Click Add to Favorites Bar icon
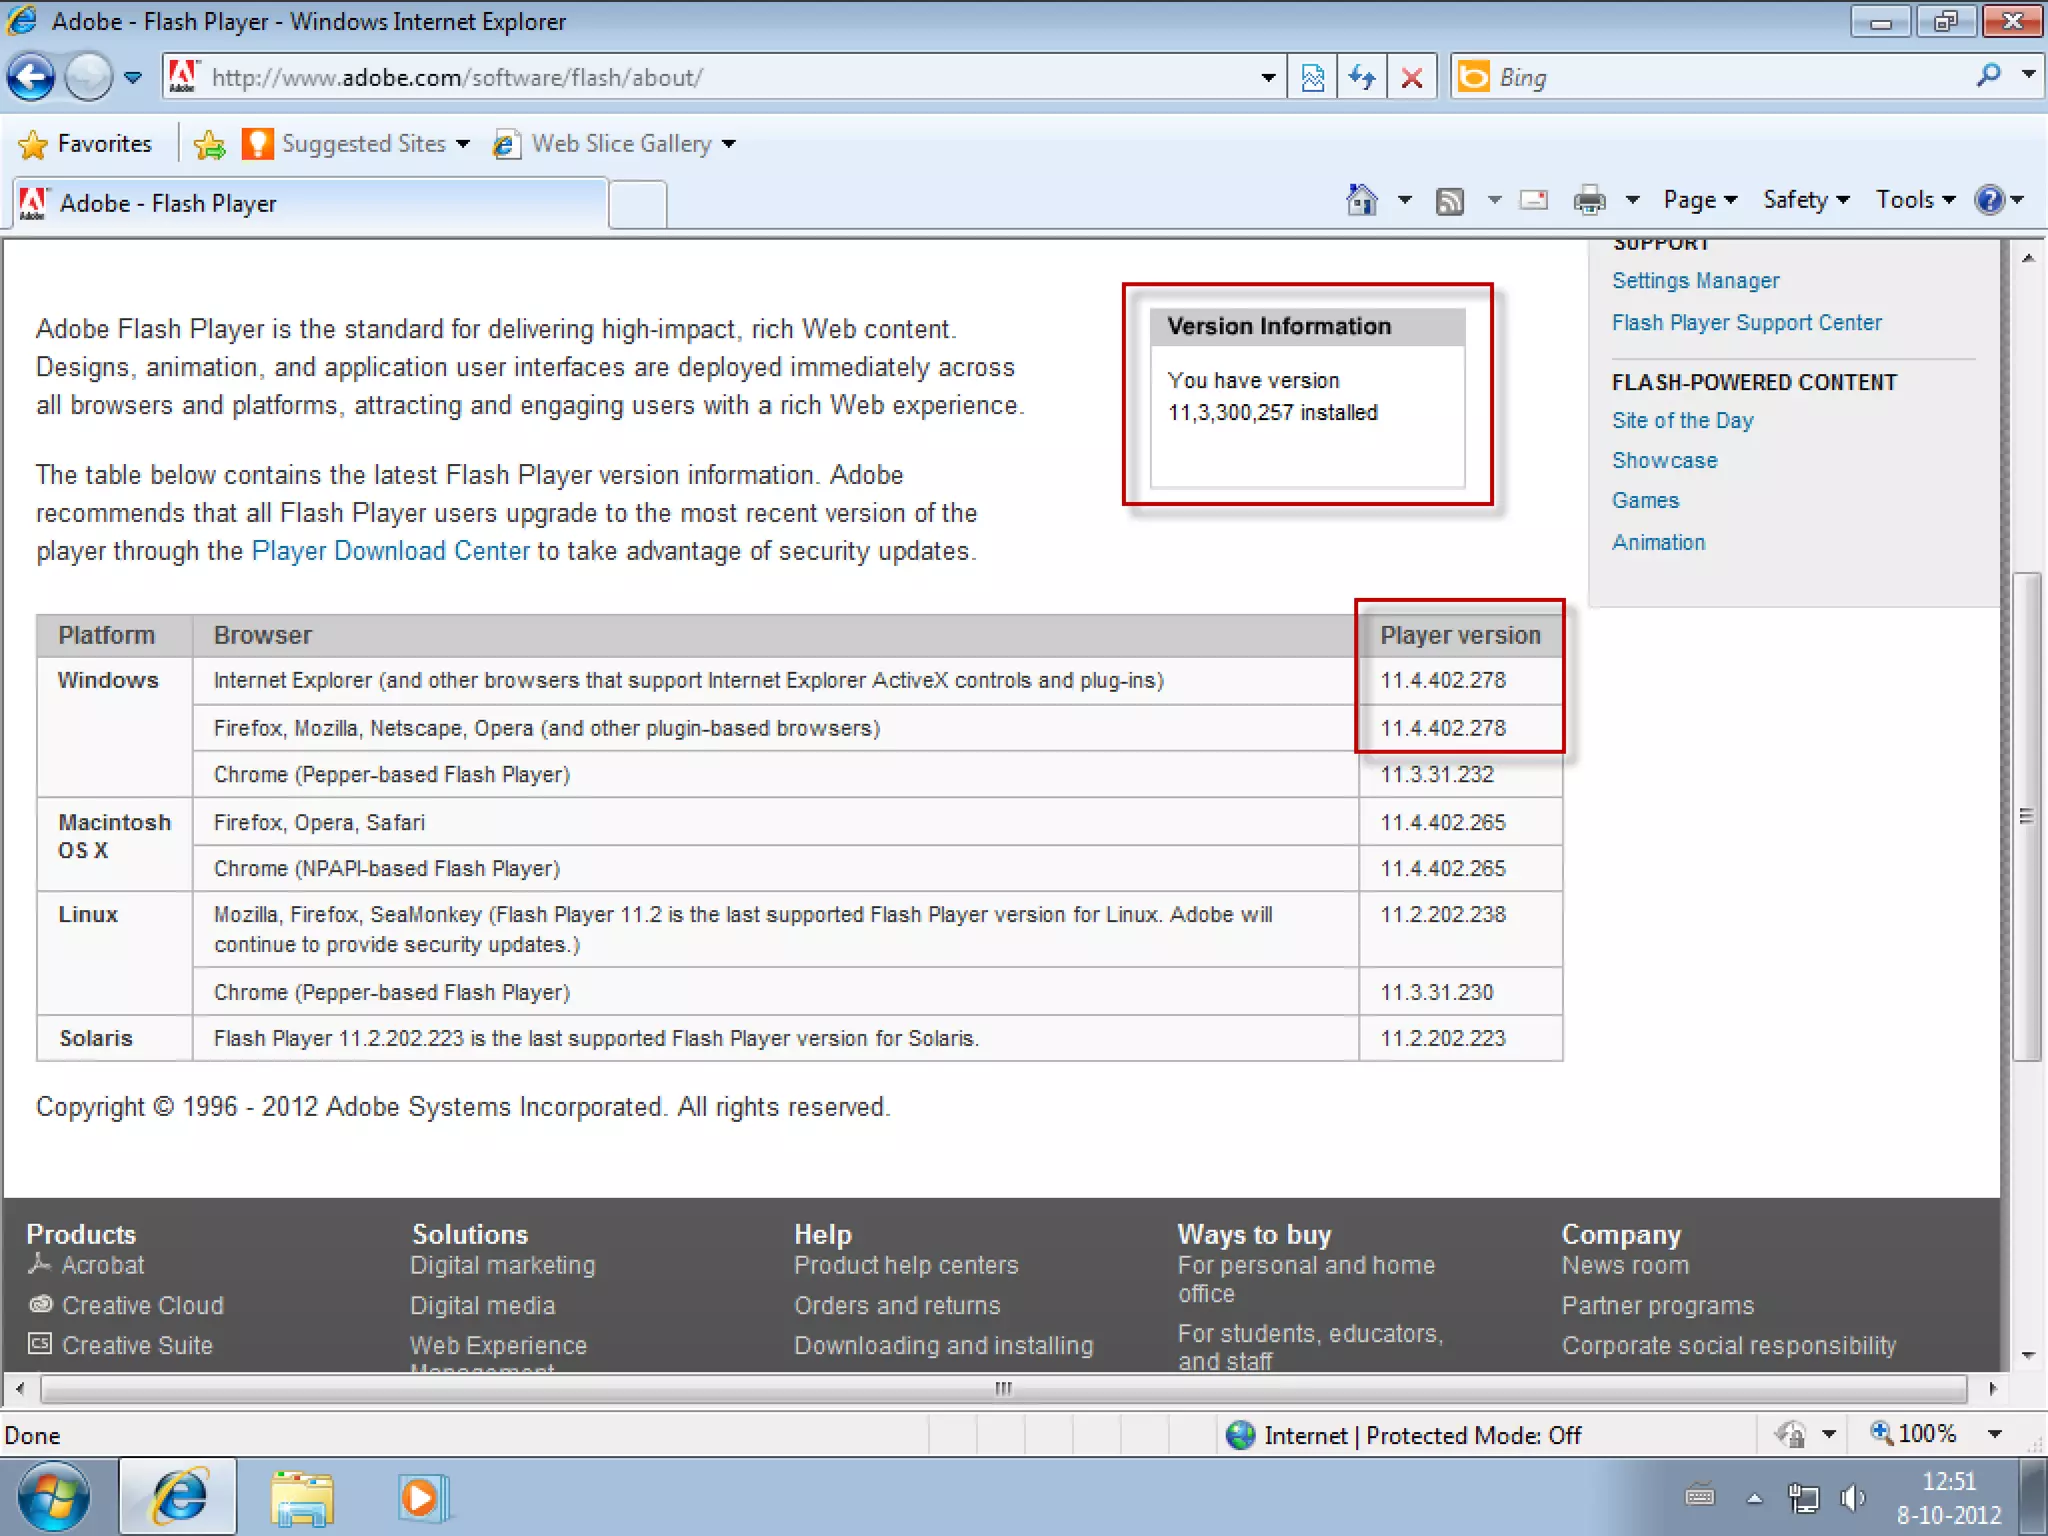 [x=209, y=145]
